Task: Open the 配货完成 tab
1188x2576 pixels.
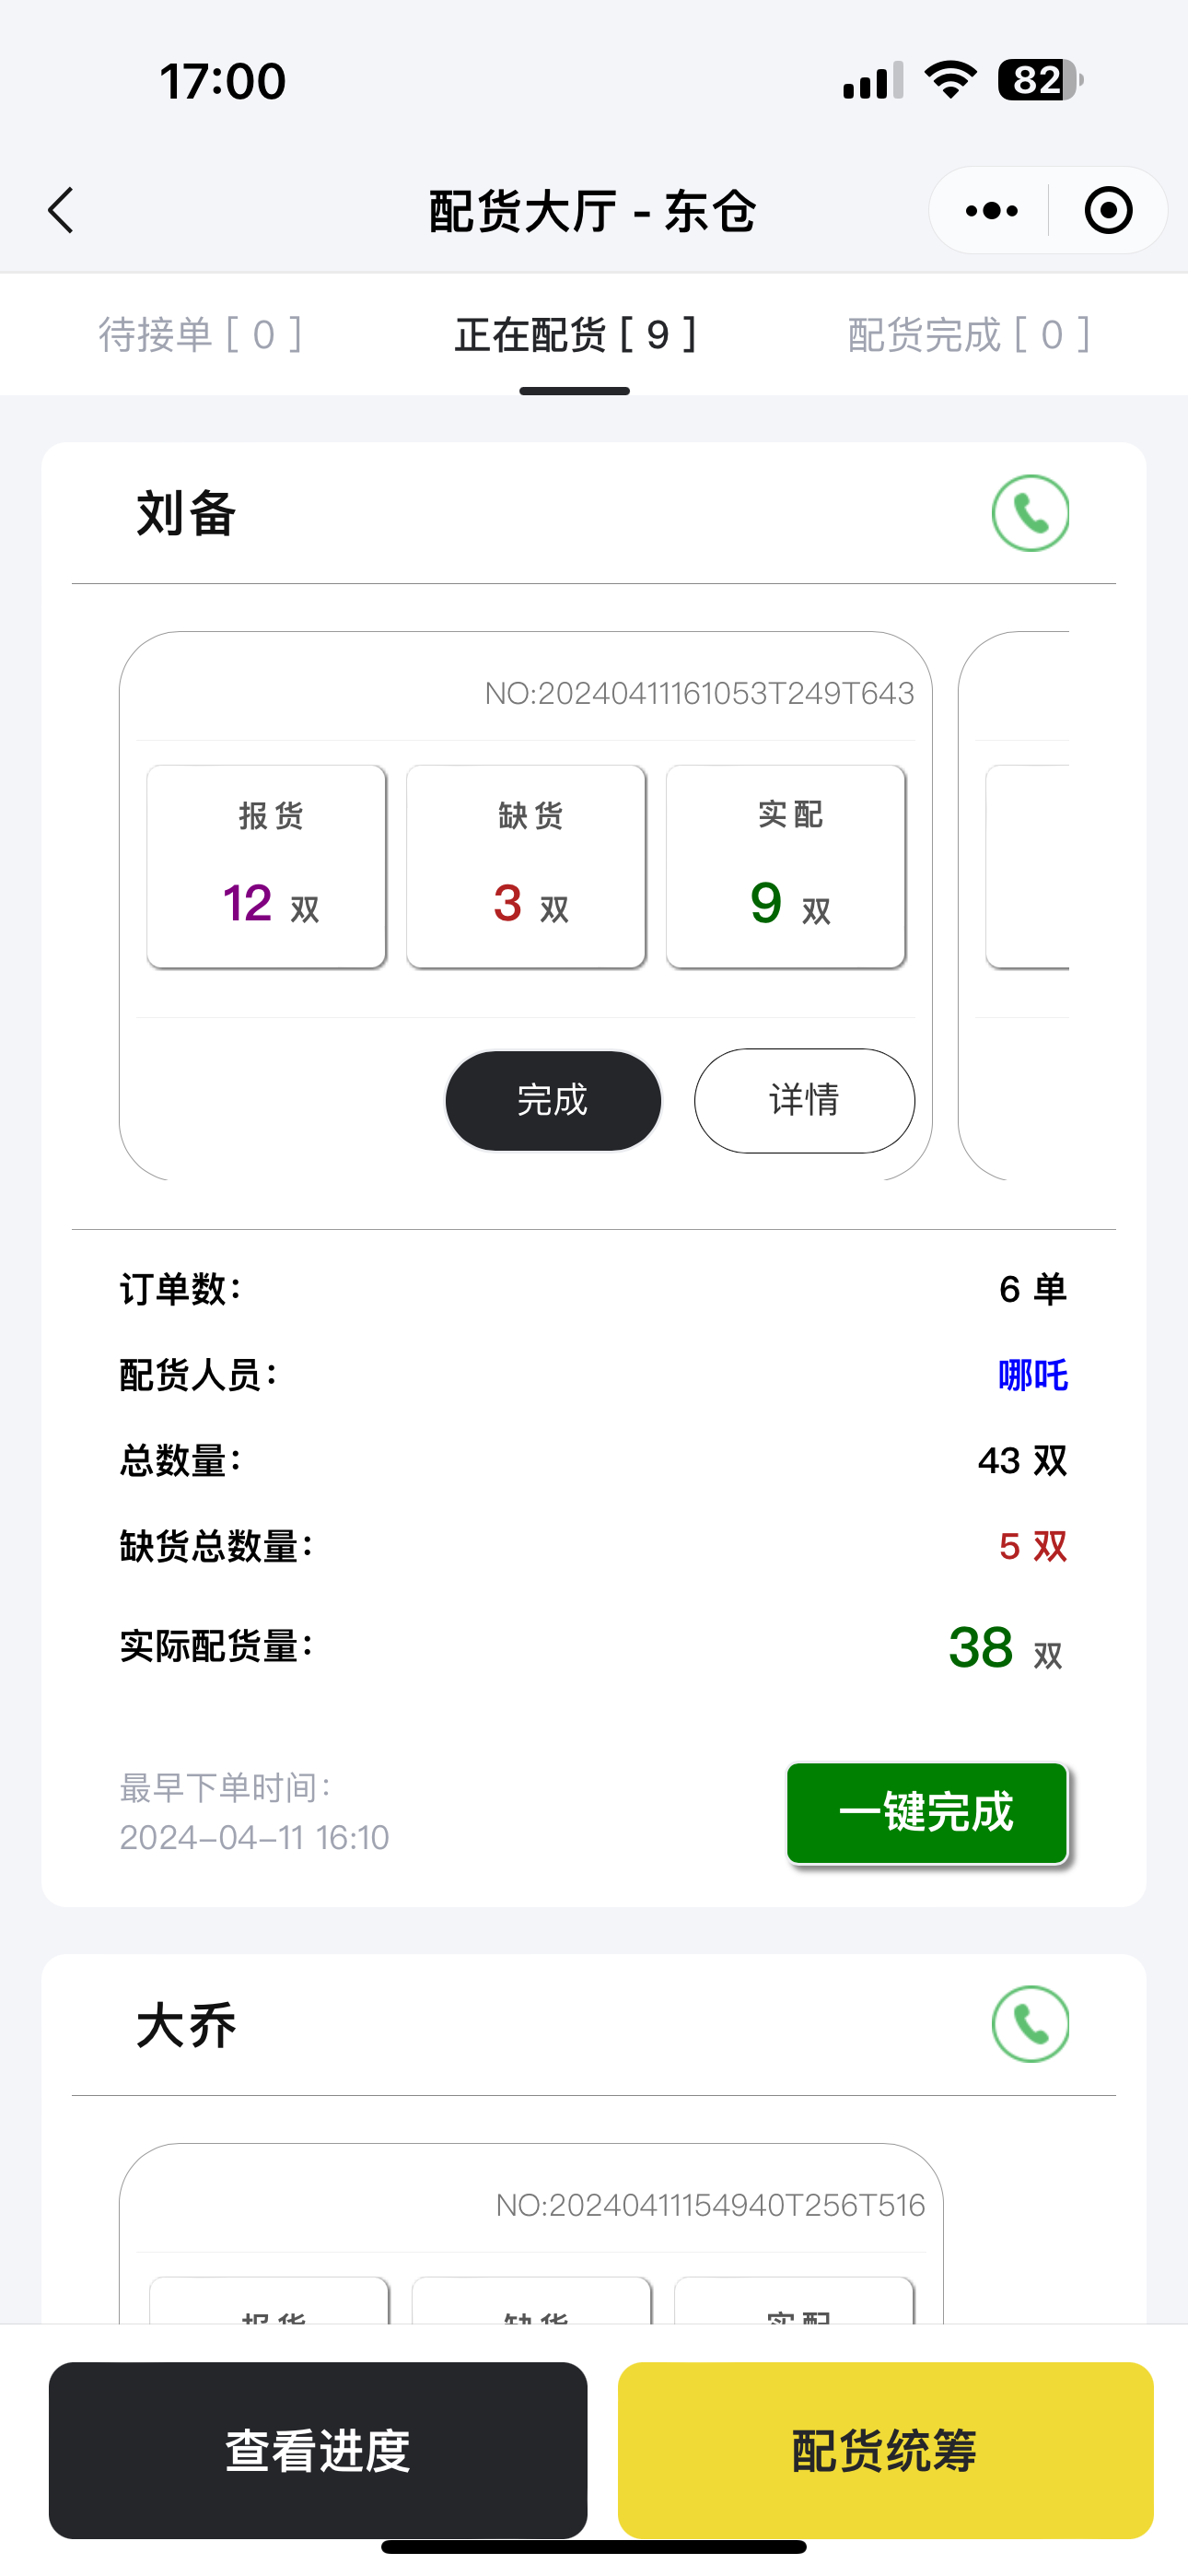Action: coord(968,335)
